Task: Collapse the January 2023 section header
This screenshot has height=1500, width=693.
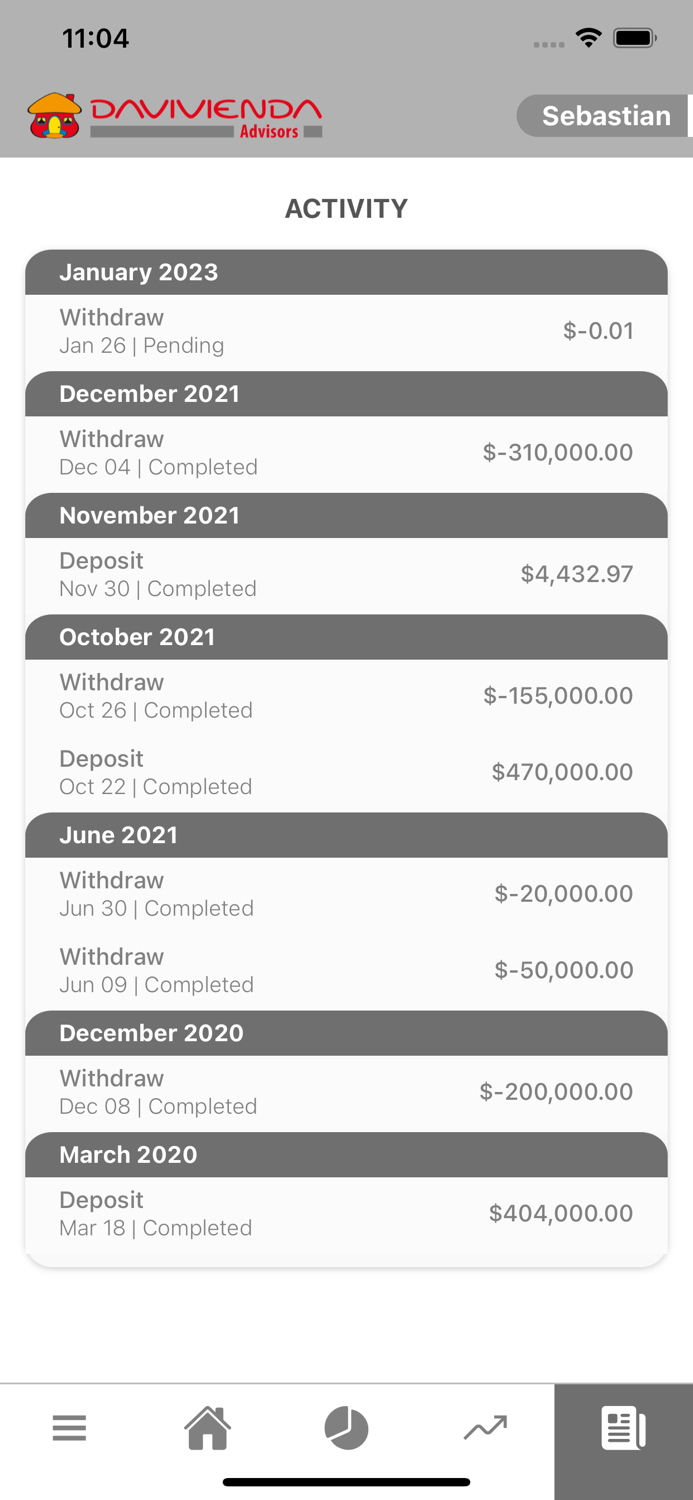Action: 346,272
